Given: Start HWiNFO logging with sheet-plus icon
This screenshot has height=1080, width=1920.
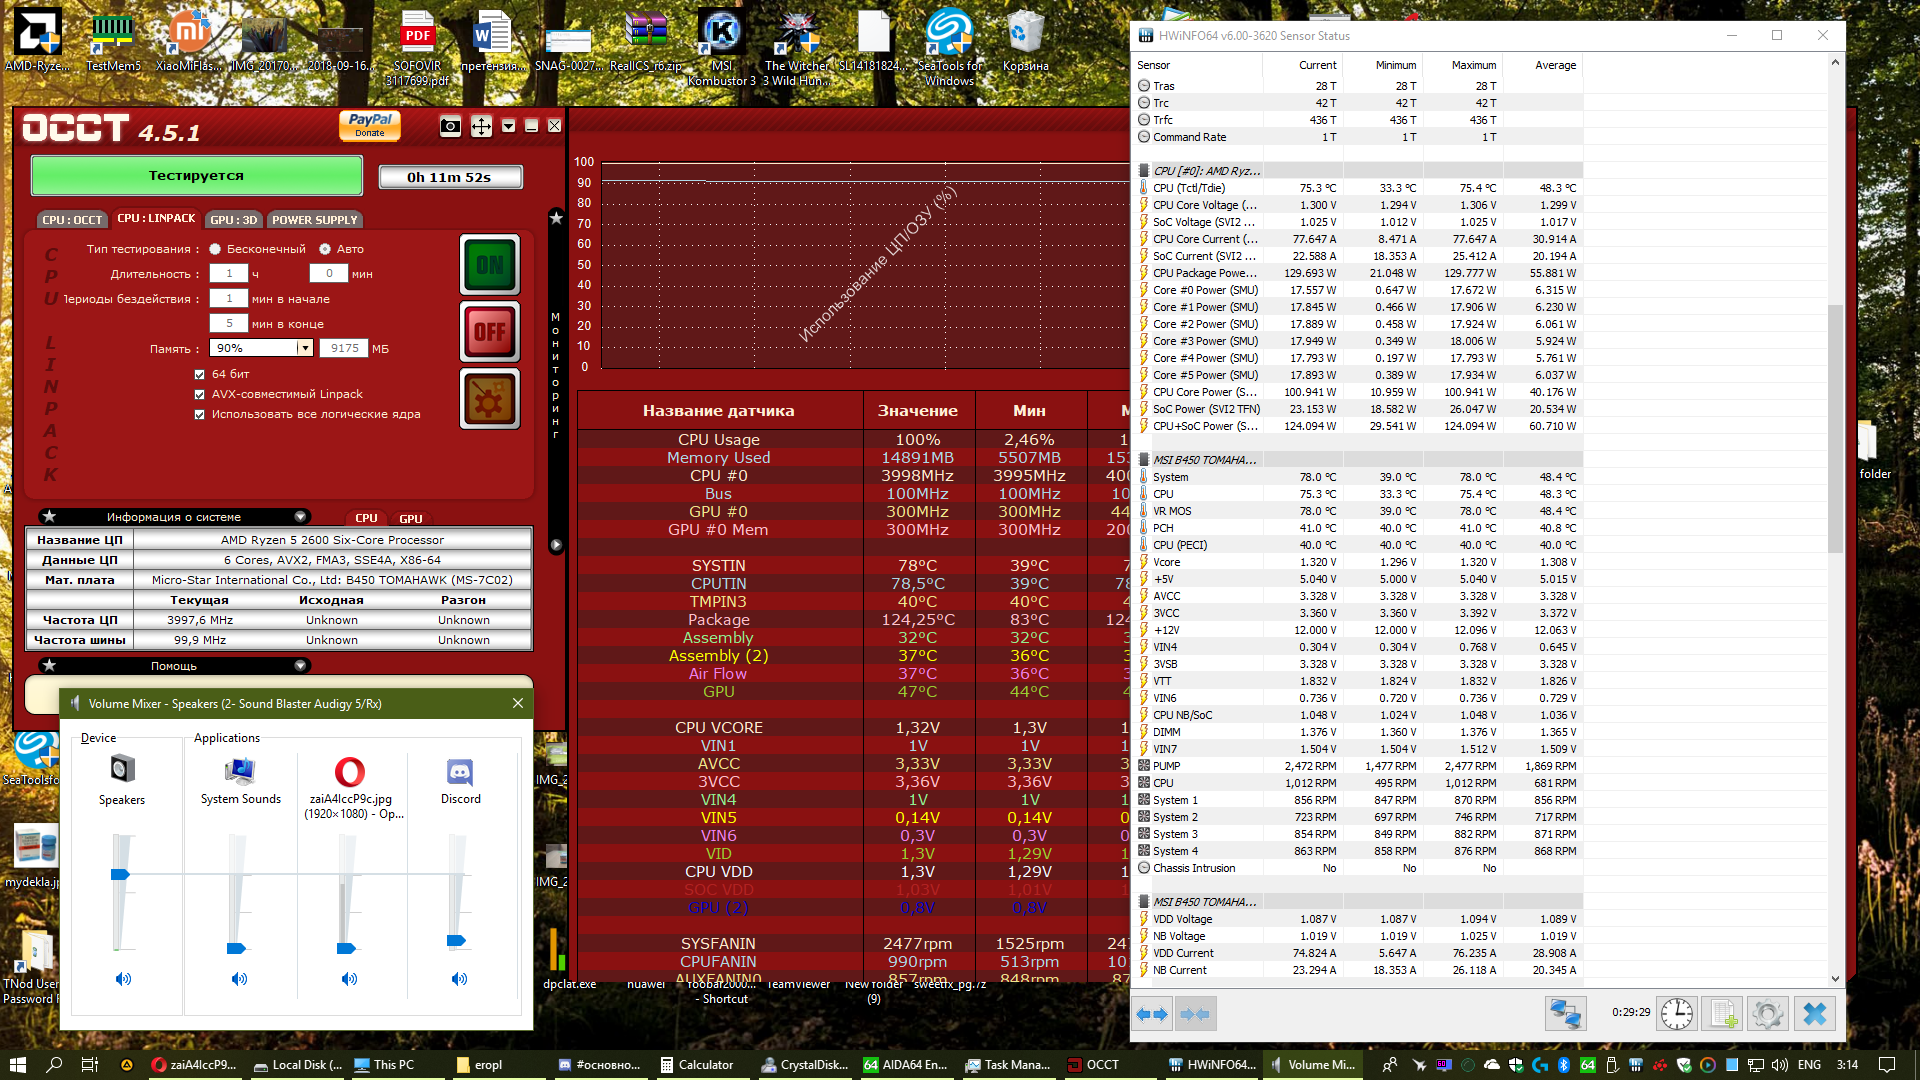Looking at the screenshot, I should [x=1723, y=1014].
